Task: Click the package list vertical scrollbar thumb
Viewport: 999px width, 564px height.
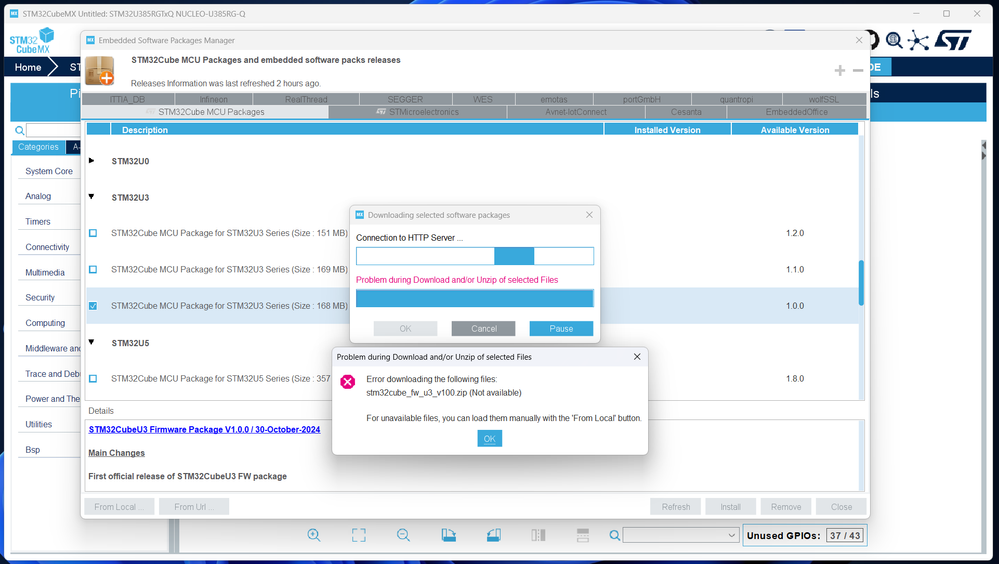Action: pos(861,283)
